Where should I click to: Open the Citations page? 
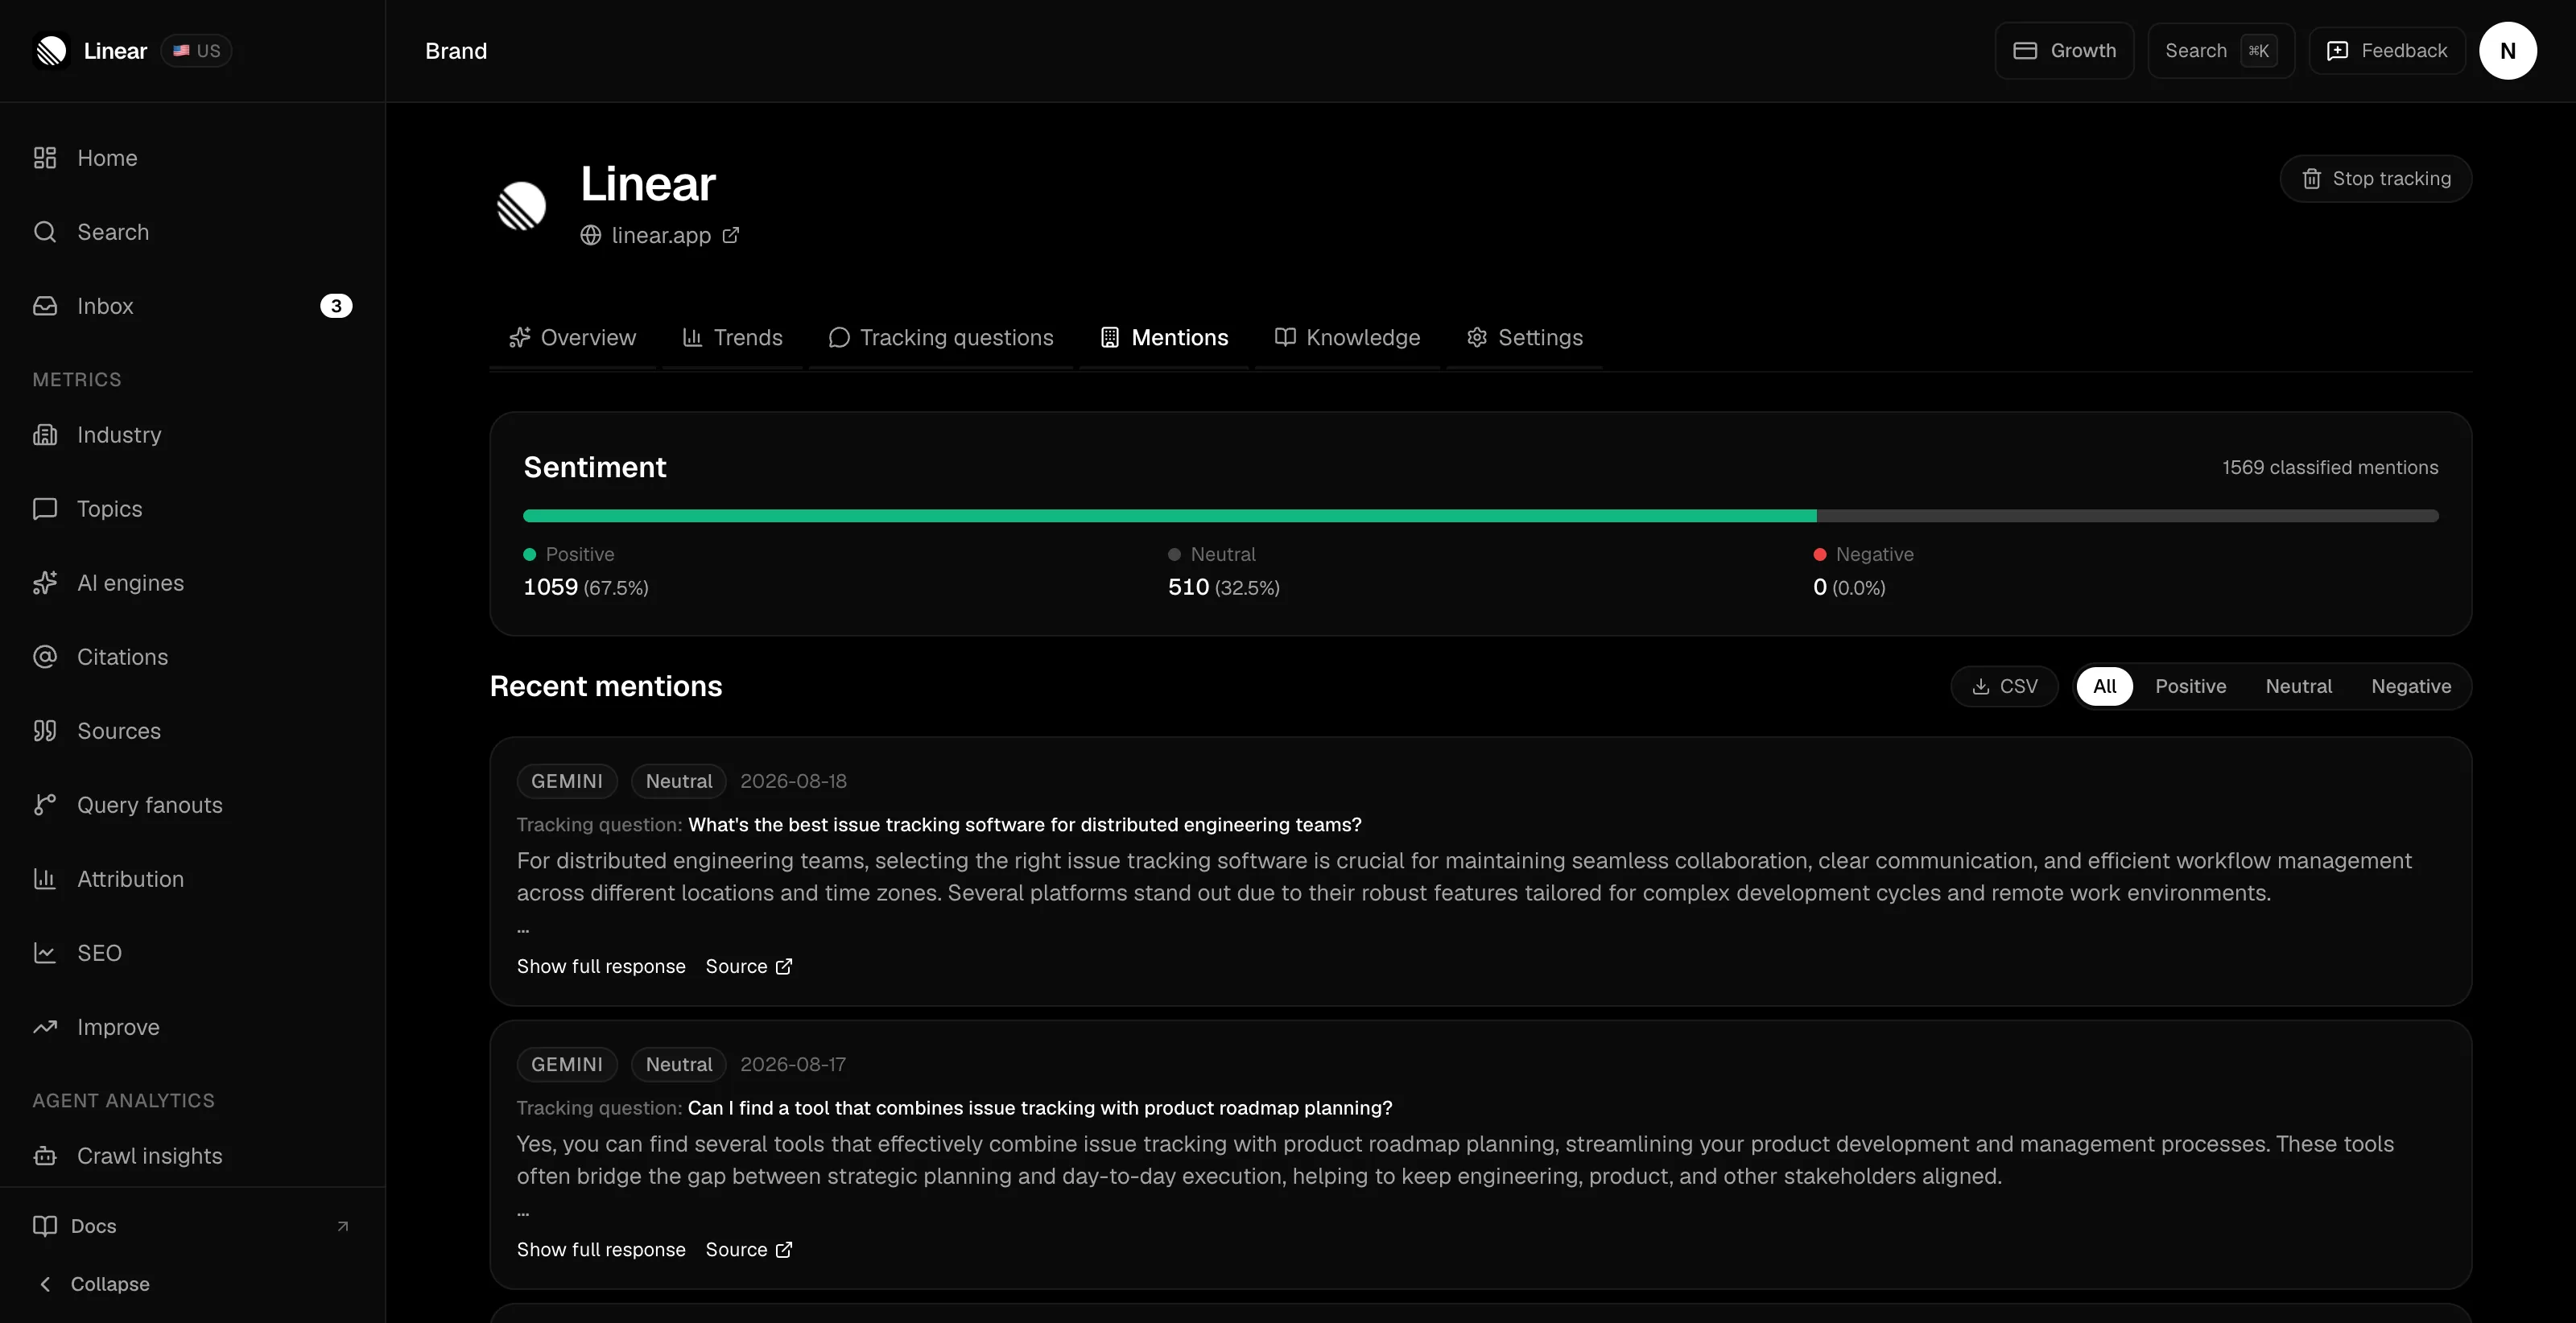pos(192,657)
